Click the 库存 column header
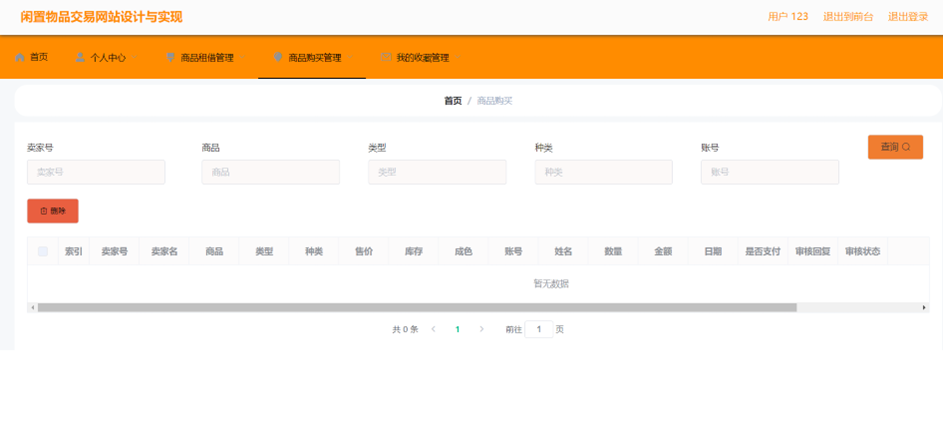This screenshot has height=429, width=943. tap(414, 252)
